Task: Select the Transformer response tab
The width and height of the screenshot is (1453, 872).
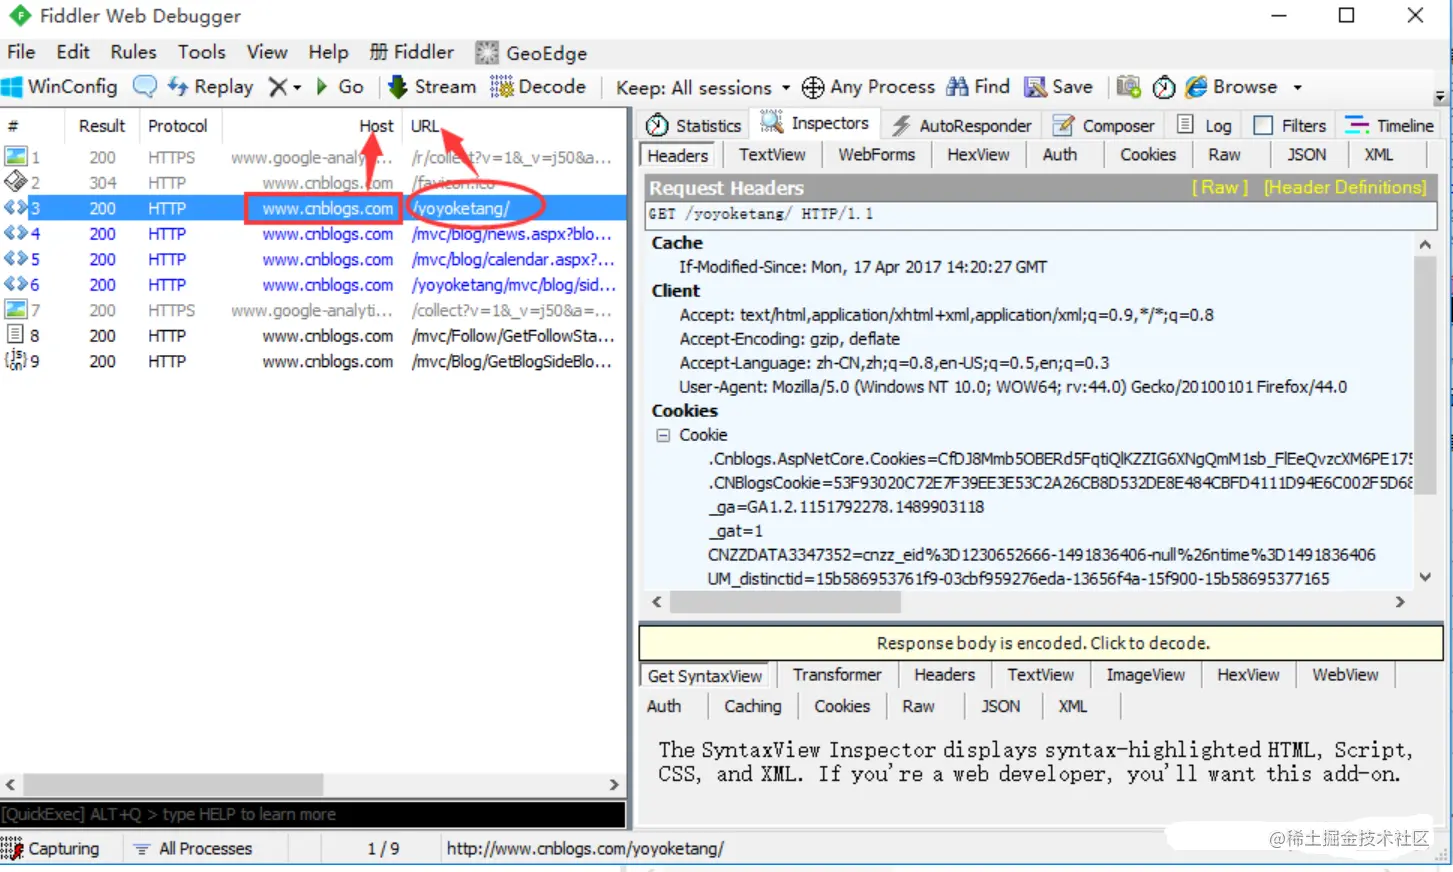Action: [x=837, y=675]
